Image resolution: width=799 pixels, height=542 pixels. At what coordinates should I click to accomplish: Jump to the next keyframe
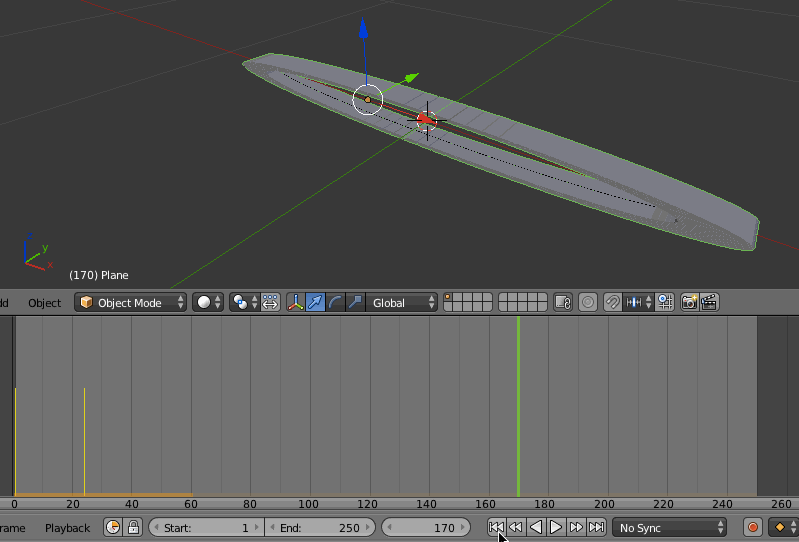point(576,527)
